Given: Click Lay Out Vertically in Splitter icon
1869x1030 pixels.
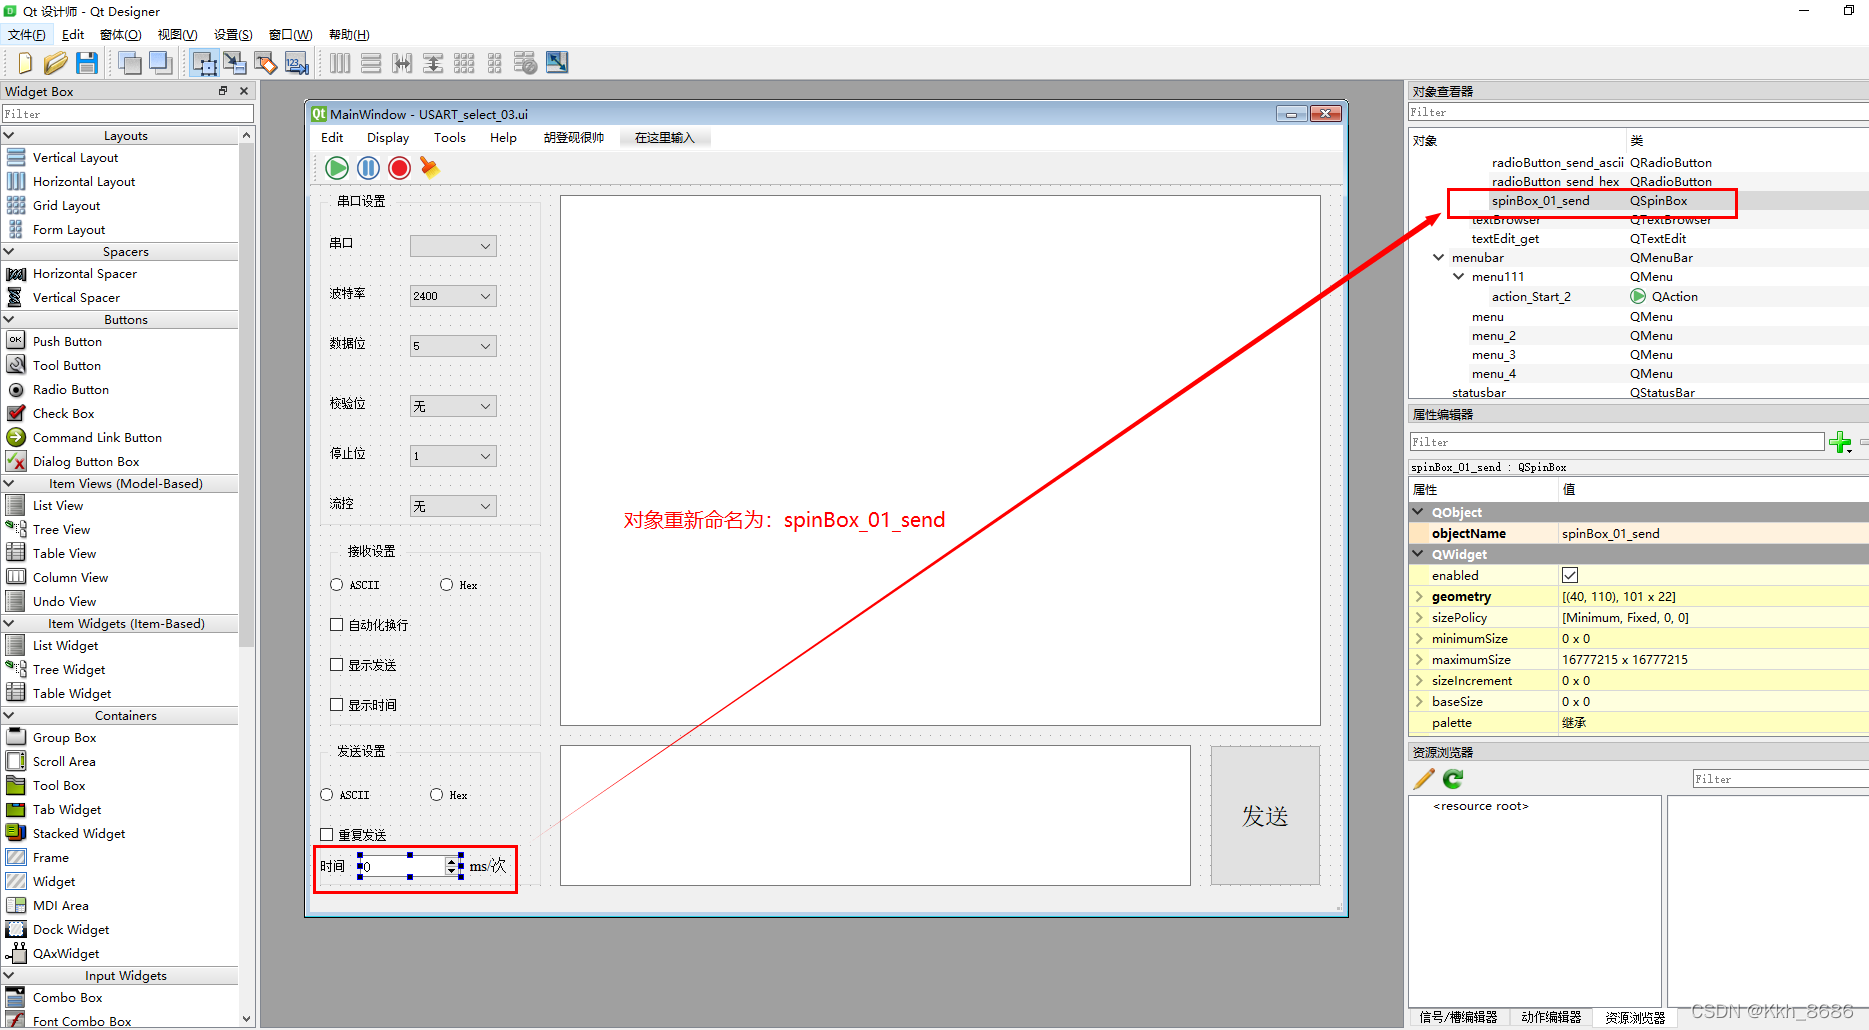Looking at the screenshot, I should tap(433, 63).
